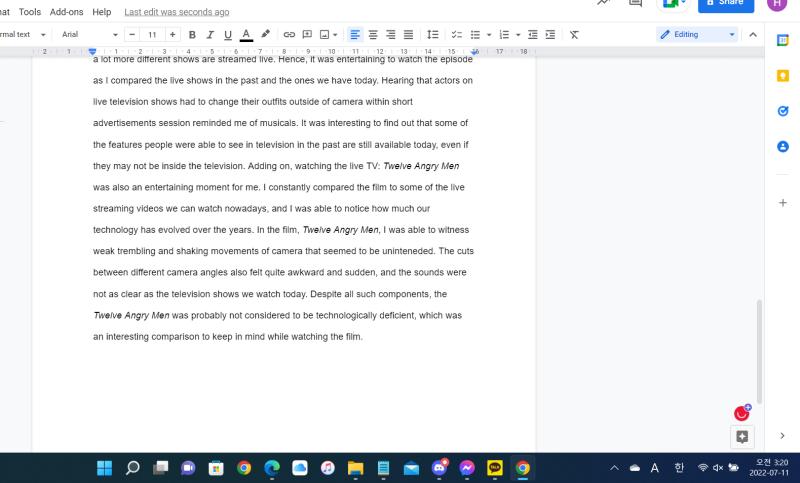
Task: Show hidden system tray icons
Action: (x=614, y=468)
